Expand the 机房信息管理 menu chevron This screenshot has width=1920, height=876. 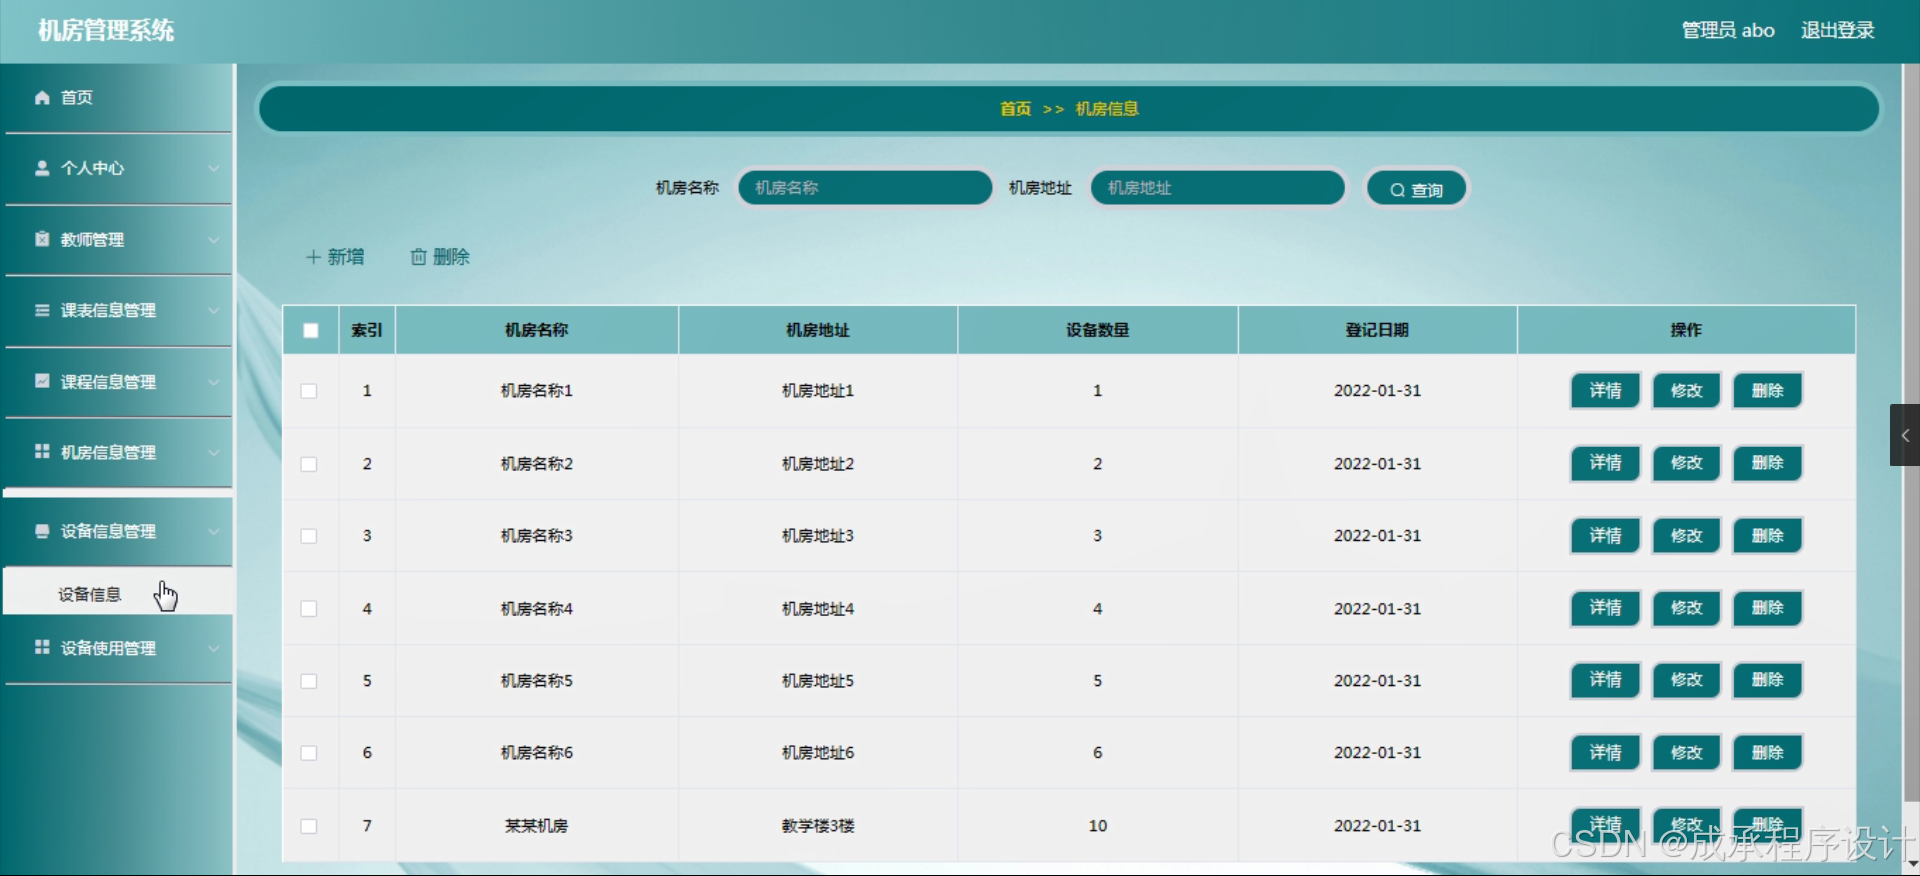click(x=213, y=452)
